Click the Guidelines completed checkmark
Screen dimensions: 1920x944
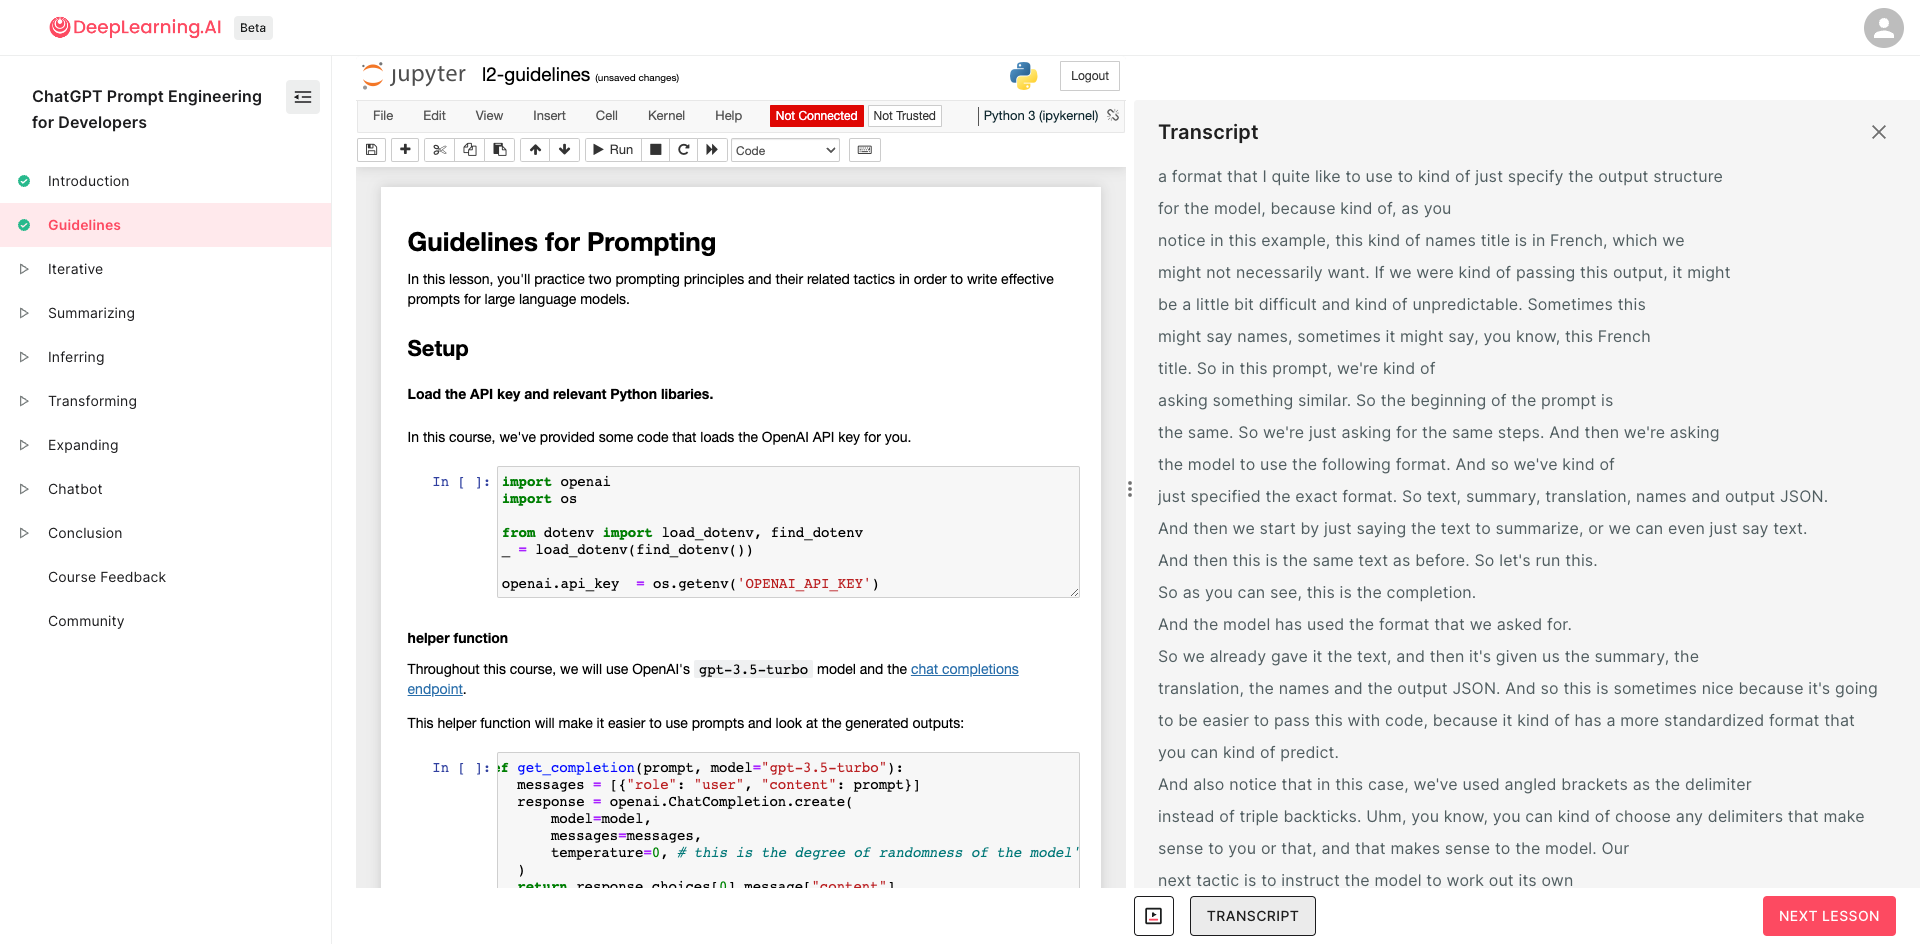[x=24, y=225]
